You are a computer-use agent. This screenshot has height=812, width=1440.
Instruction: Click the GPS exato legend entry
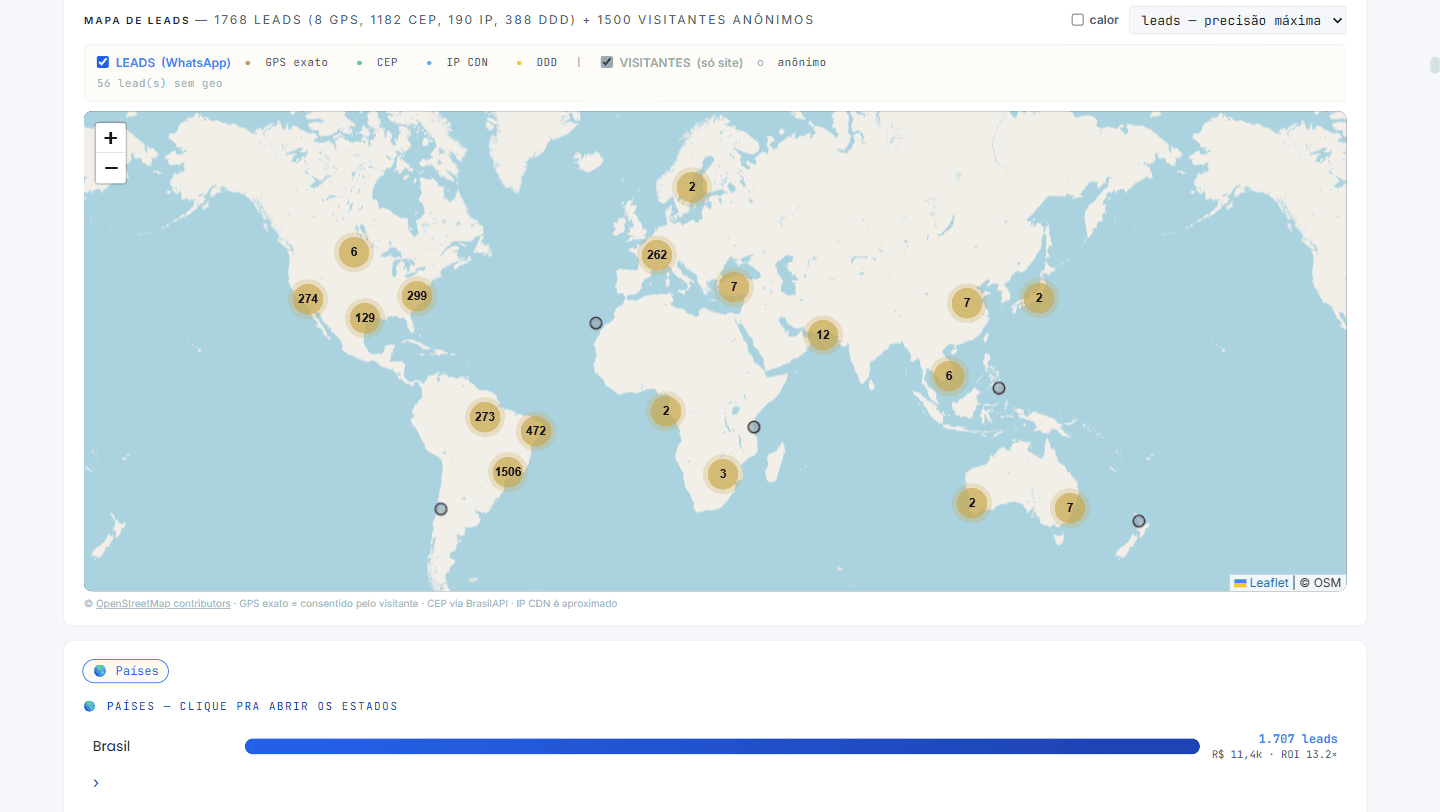coord(287,62)
